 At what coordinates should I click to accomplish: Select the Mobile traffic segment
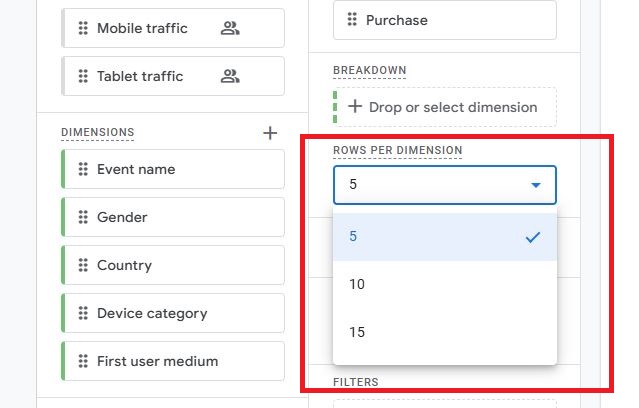point(173,28)
